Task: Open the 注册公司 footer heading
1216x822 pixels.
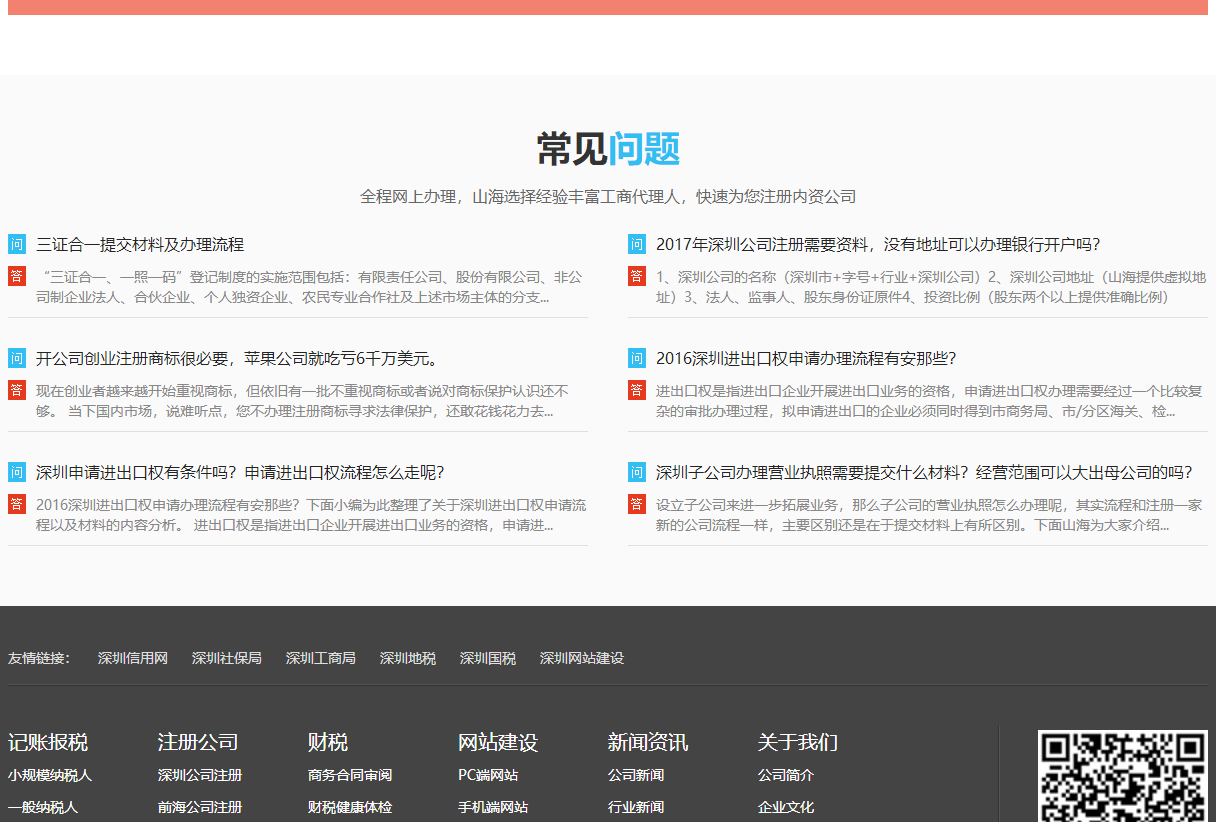Action: point(198,742)
